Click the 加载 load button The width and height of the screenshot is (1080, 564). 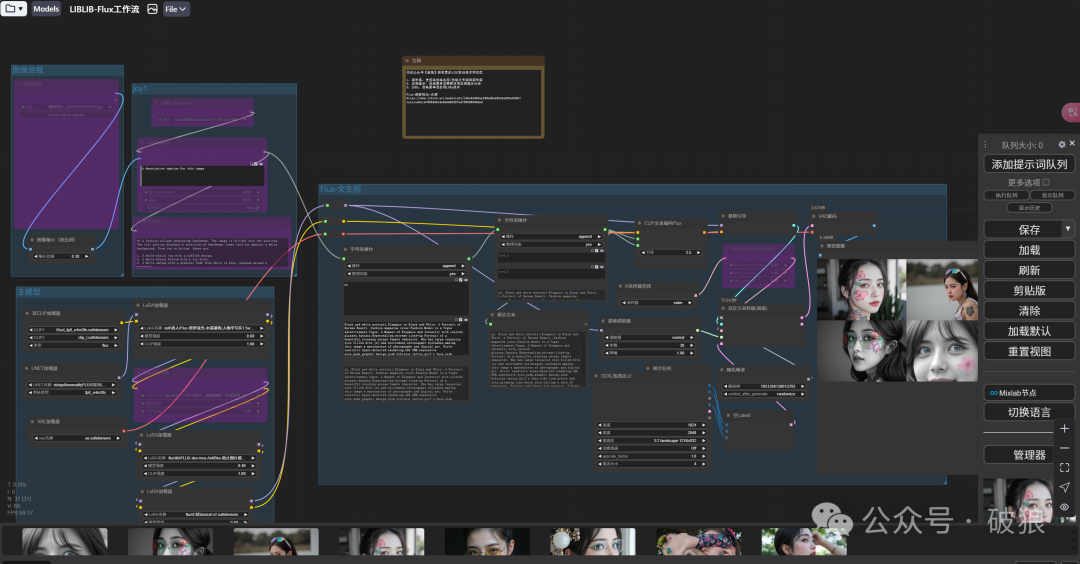(1029, 250)
